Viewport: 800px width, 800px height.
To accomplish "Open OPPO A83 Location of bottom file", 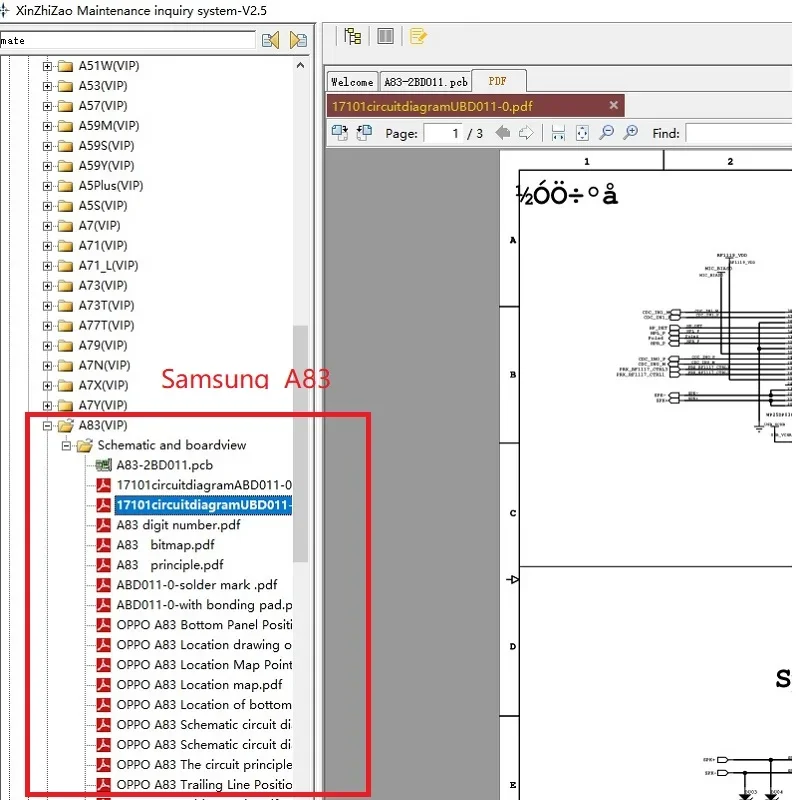I will pos(204,705).
